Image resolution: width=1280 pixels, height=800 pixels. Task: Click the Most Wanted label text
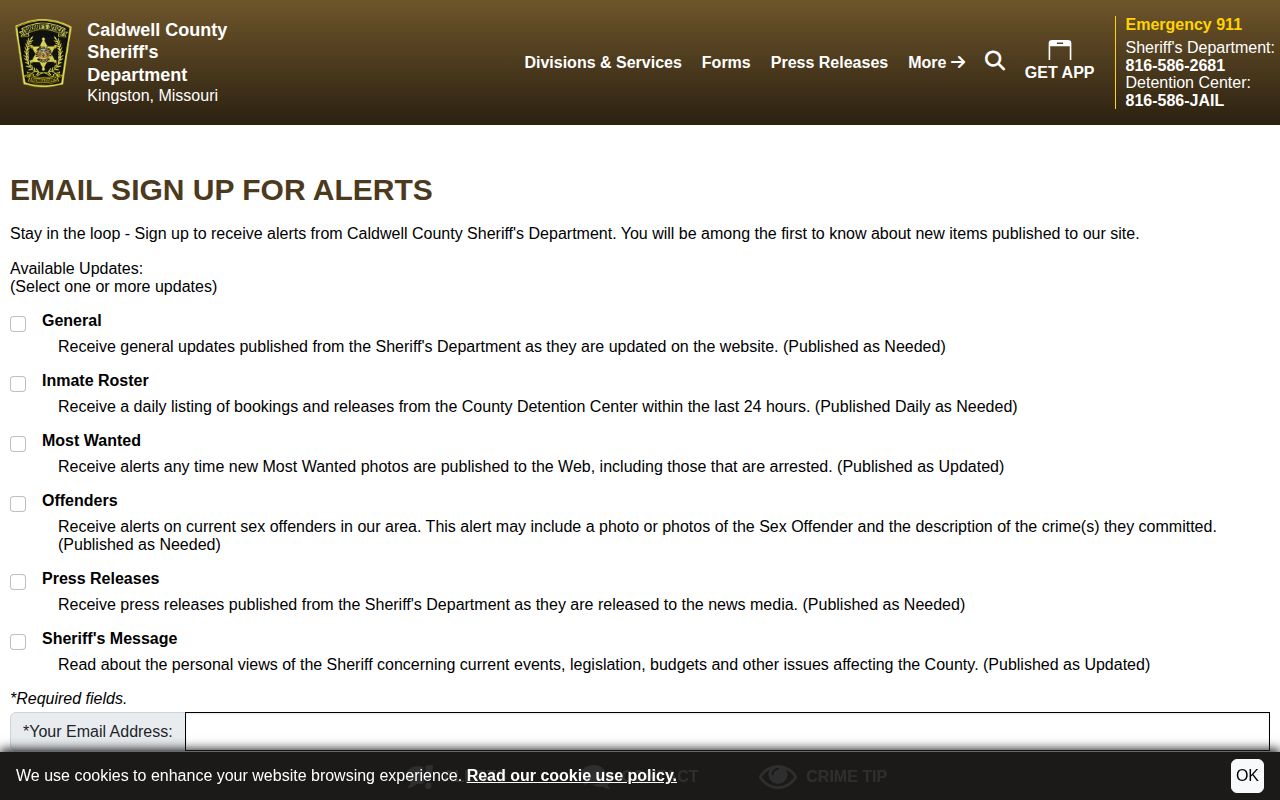[91, 440]
